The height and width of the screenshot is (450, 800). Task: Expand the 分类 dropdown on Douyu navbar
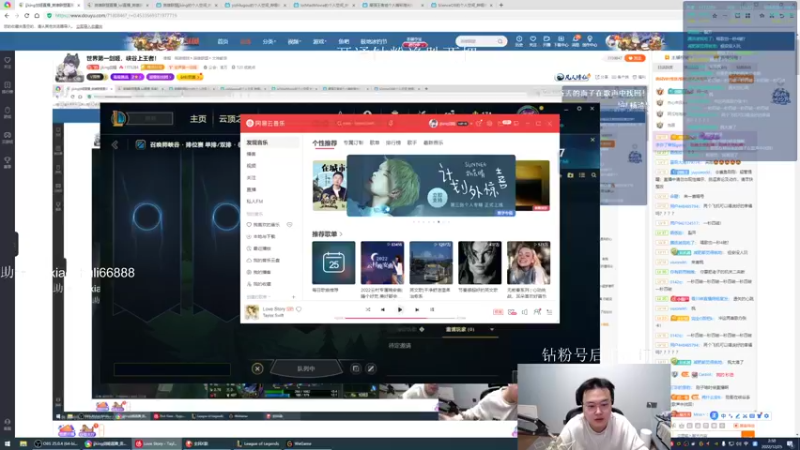(x=269, y=41)
